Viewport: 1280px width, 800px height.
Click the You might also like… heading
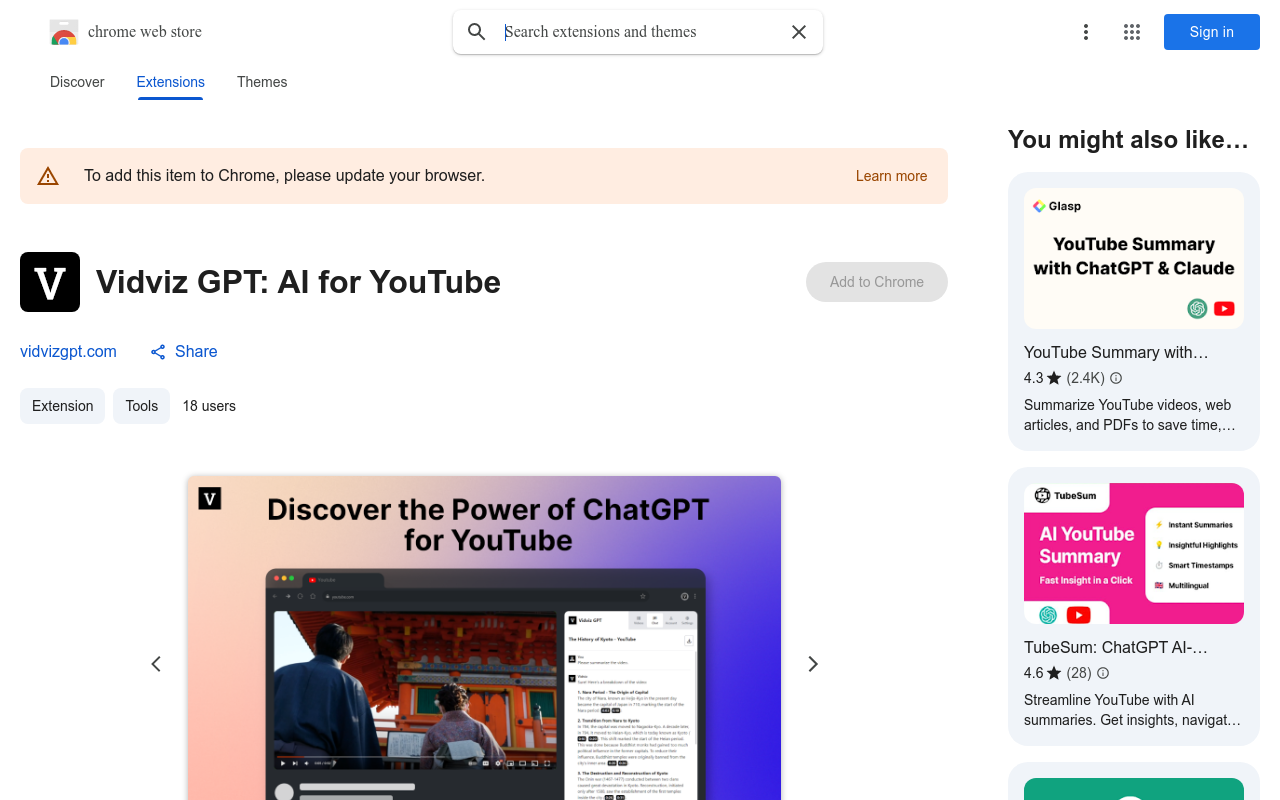pos(1128,140)
